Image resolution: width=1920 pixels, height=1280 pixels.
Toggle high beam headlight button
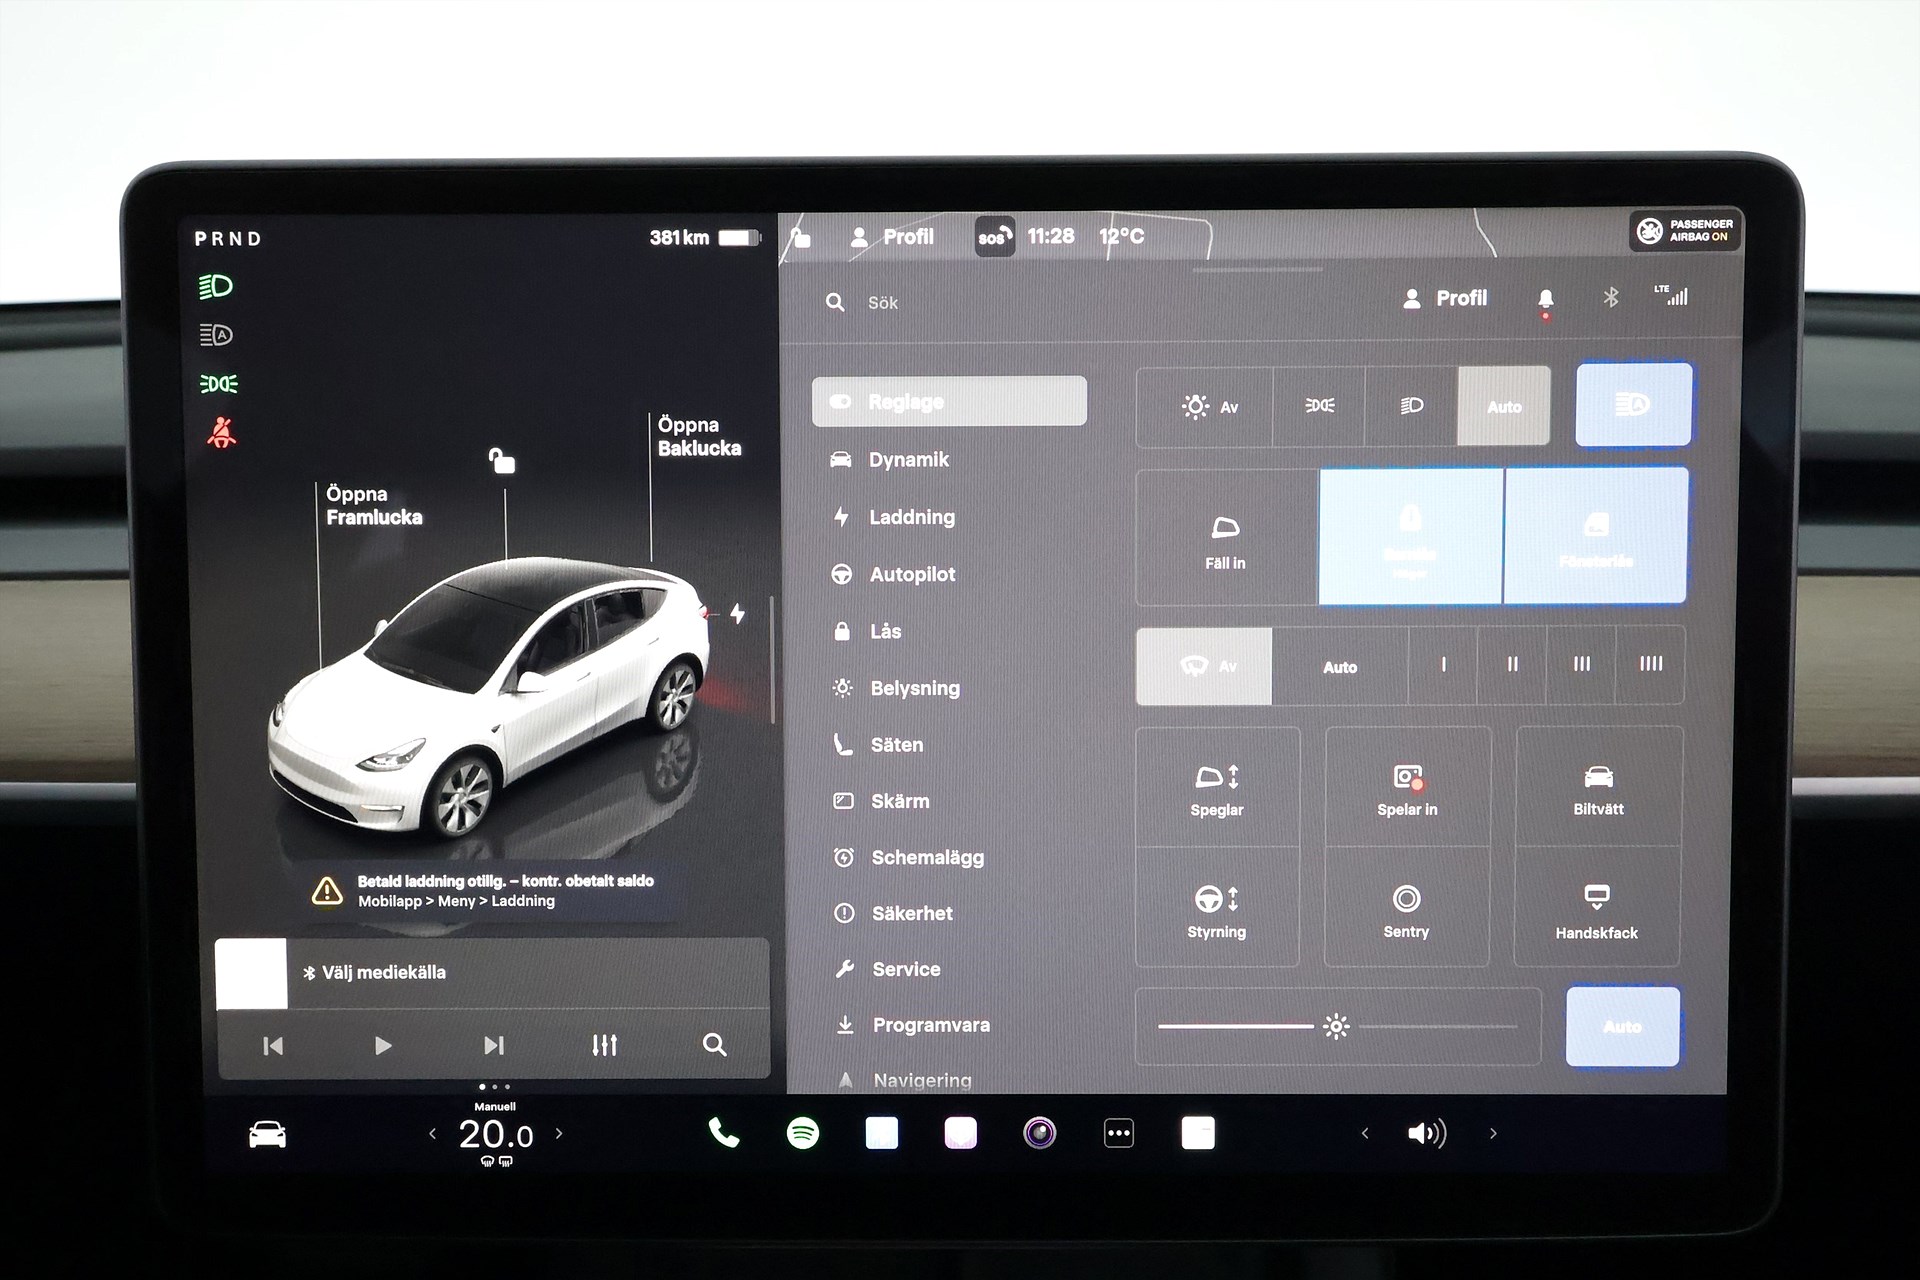click(1633, 405)
